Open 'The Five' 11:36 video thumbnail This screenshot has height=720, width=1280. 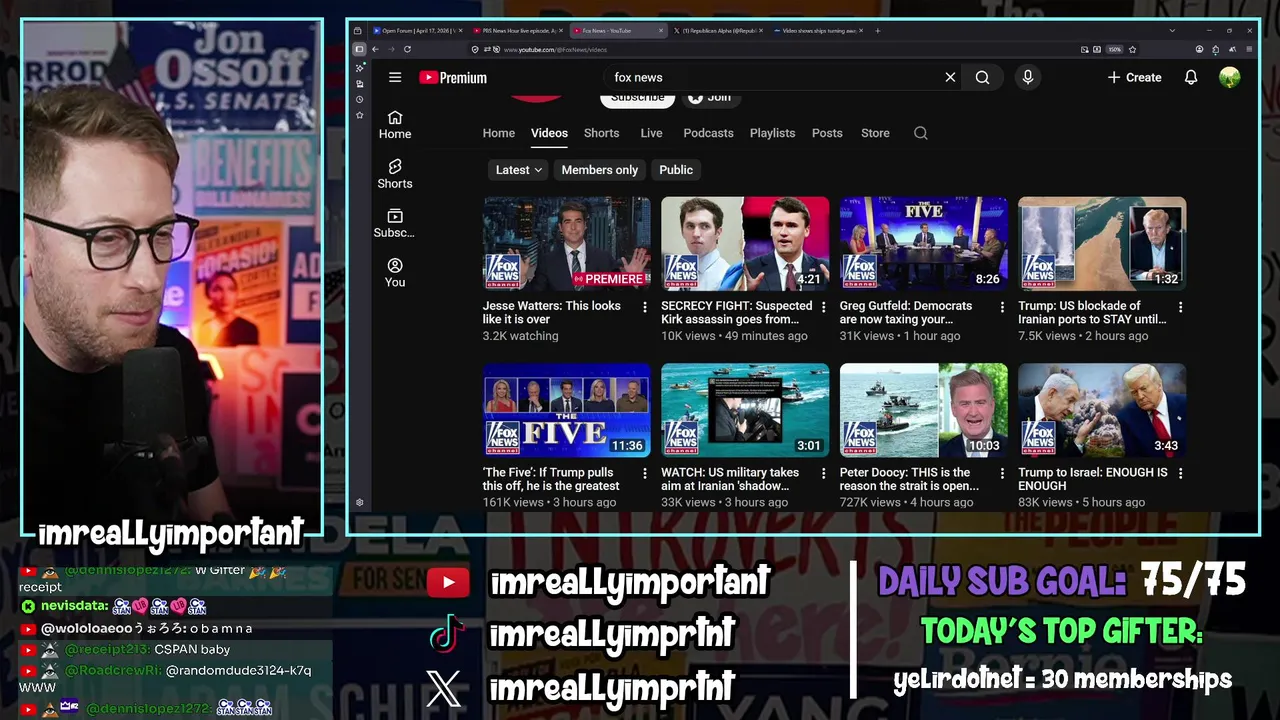click(566, 410)
